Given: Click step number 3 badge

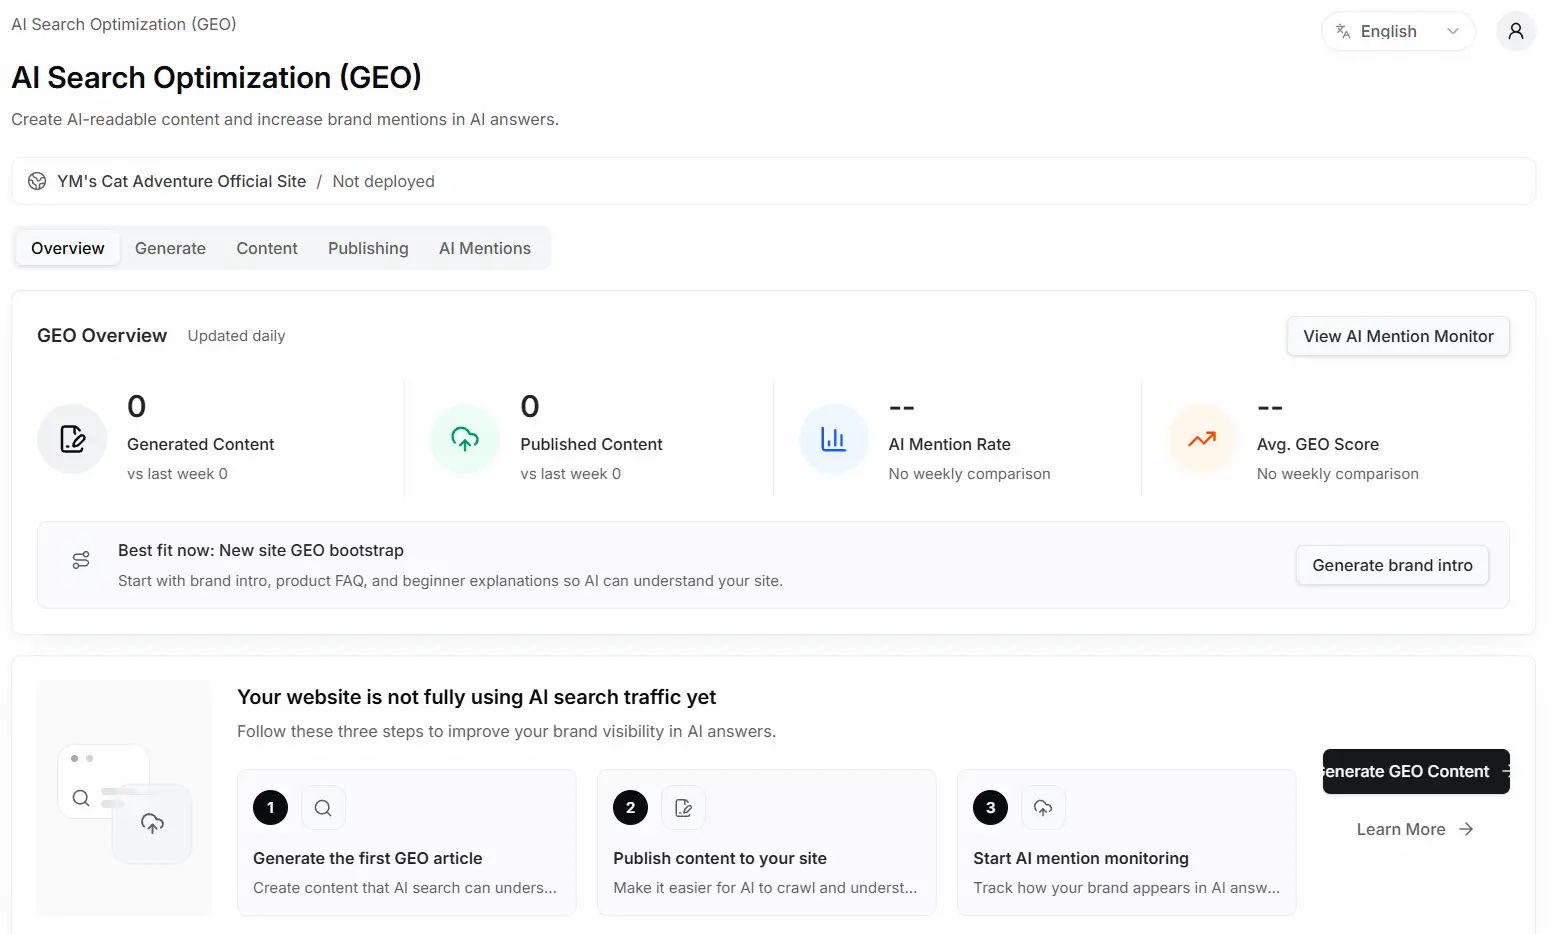Looking at the screenshot, I should coord(990,808).
